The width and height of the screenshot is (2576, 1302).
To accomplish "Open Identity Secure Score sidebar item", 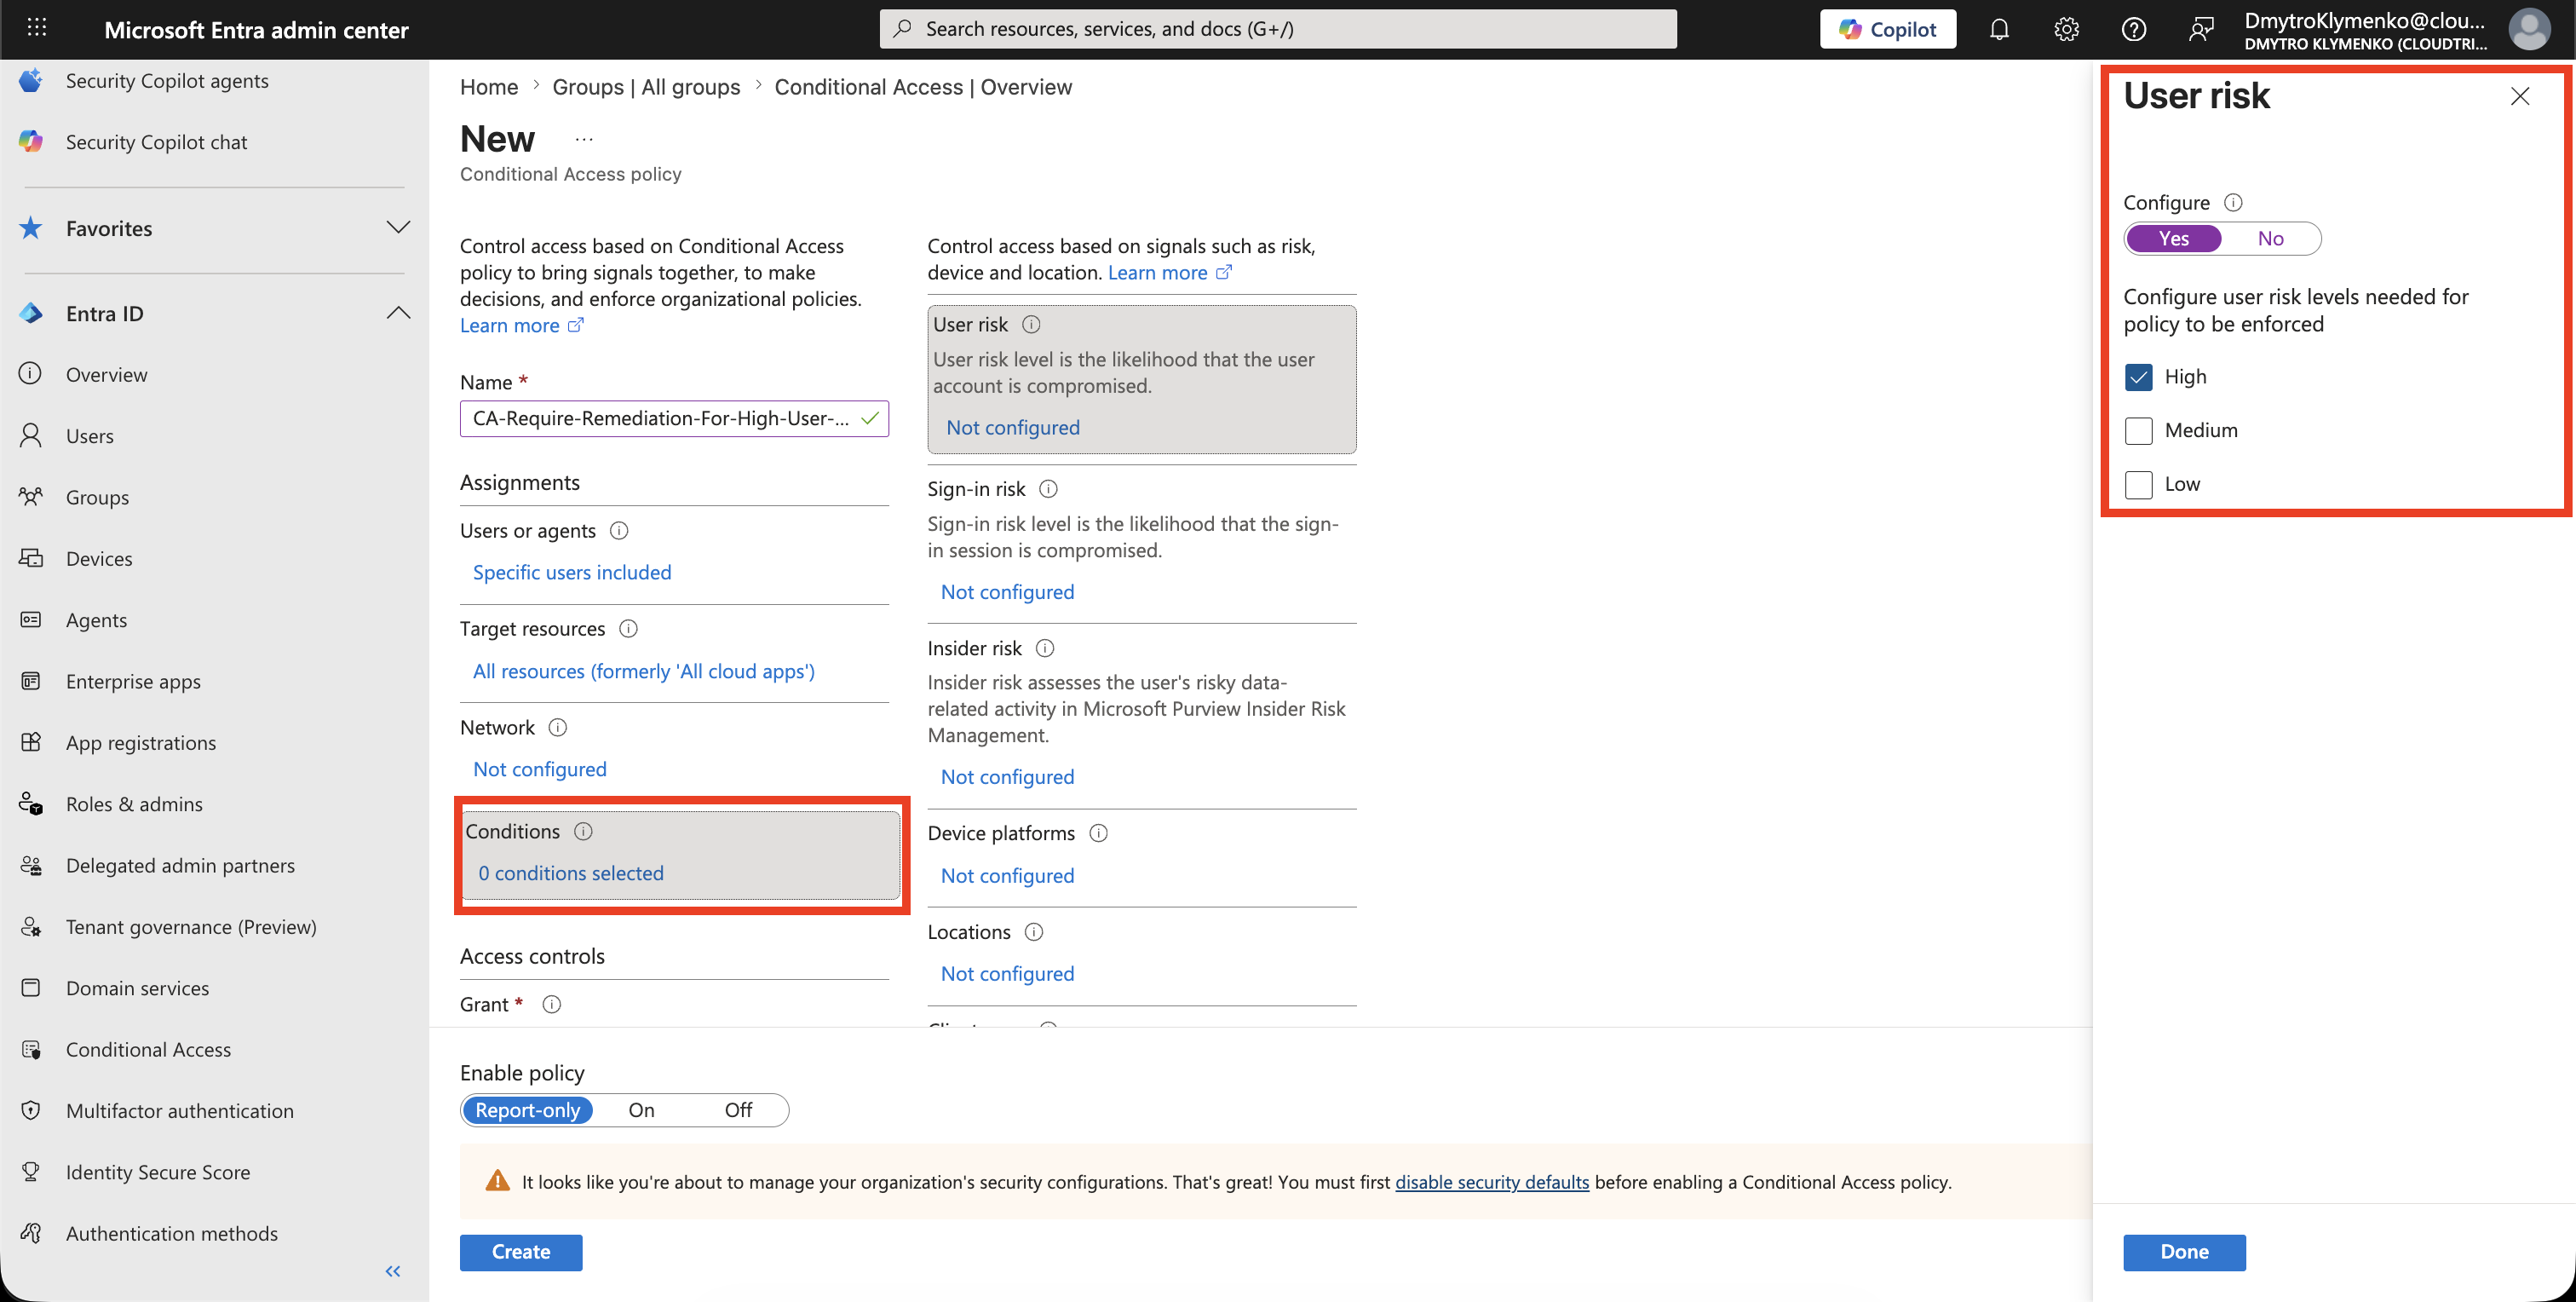I will tap(158, 1172).
